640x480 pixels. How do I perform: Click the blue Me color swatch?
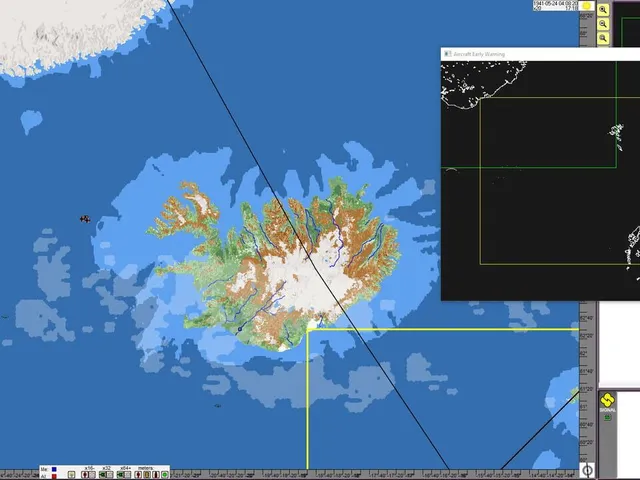coord(54,469)
